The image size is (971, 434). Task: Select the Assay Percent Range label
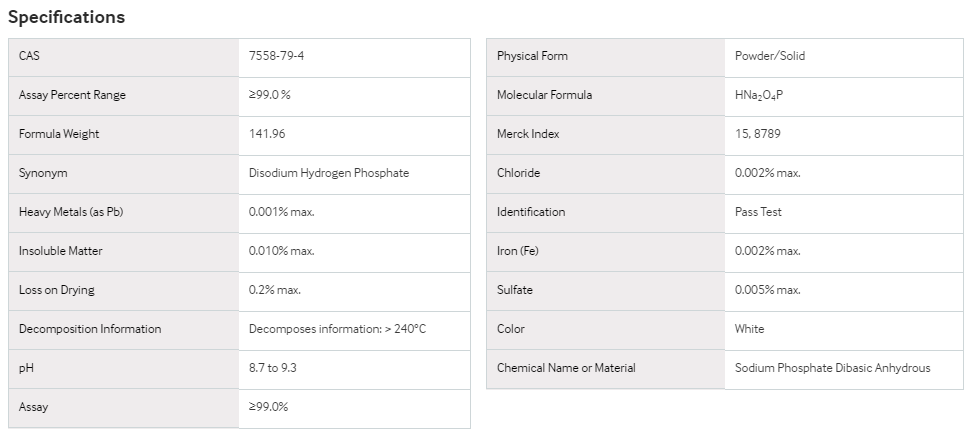(x=72, y=95)
